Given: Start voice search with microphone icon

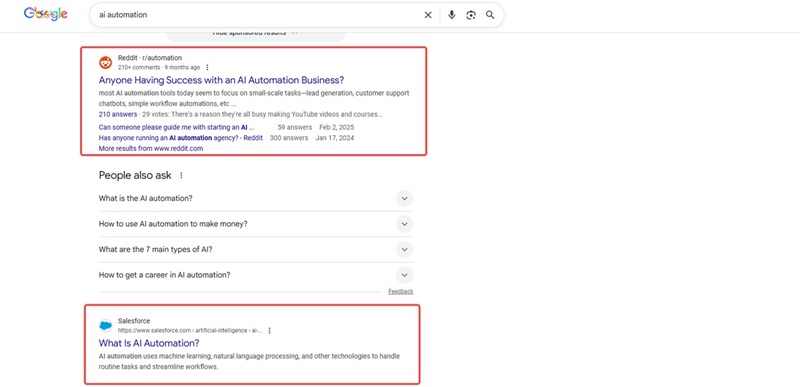Looking at the screenshot, I should click(452, 15).
